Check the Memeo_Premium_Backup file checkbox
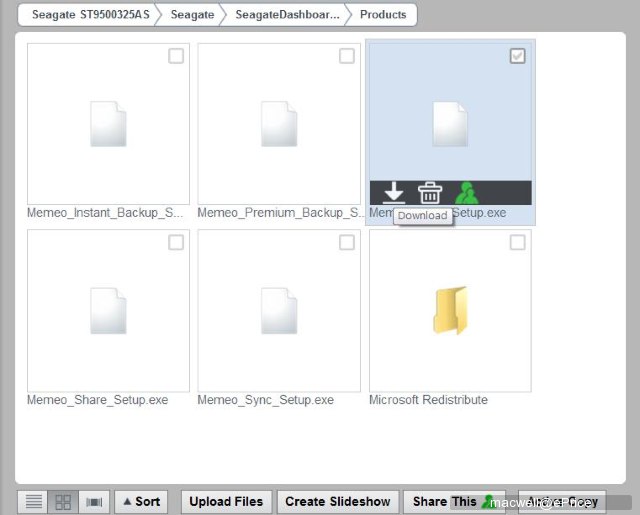 coord(347,56)
